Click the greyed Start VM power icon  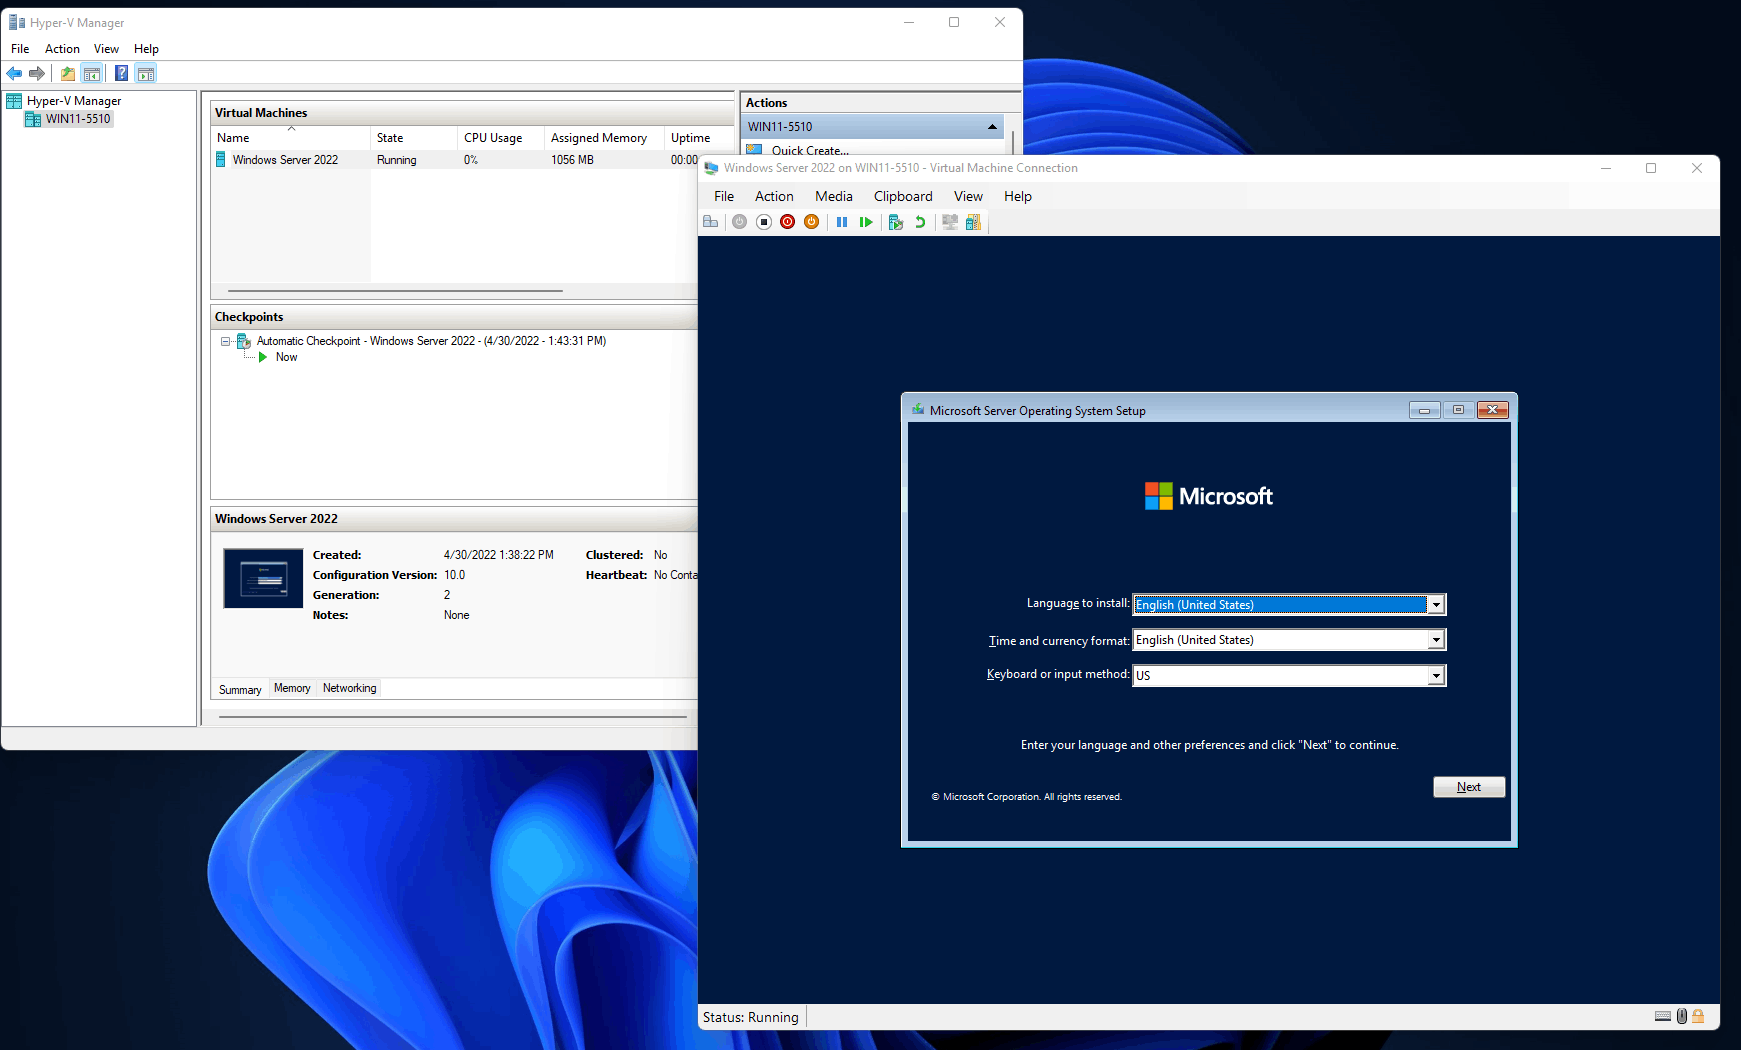pos(739,222)
